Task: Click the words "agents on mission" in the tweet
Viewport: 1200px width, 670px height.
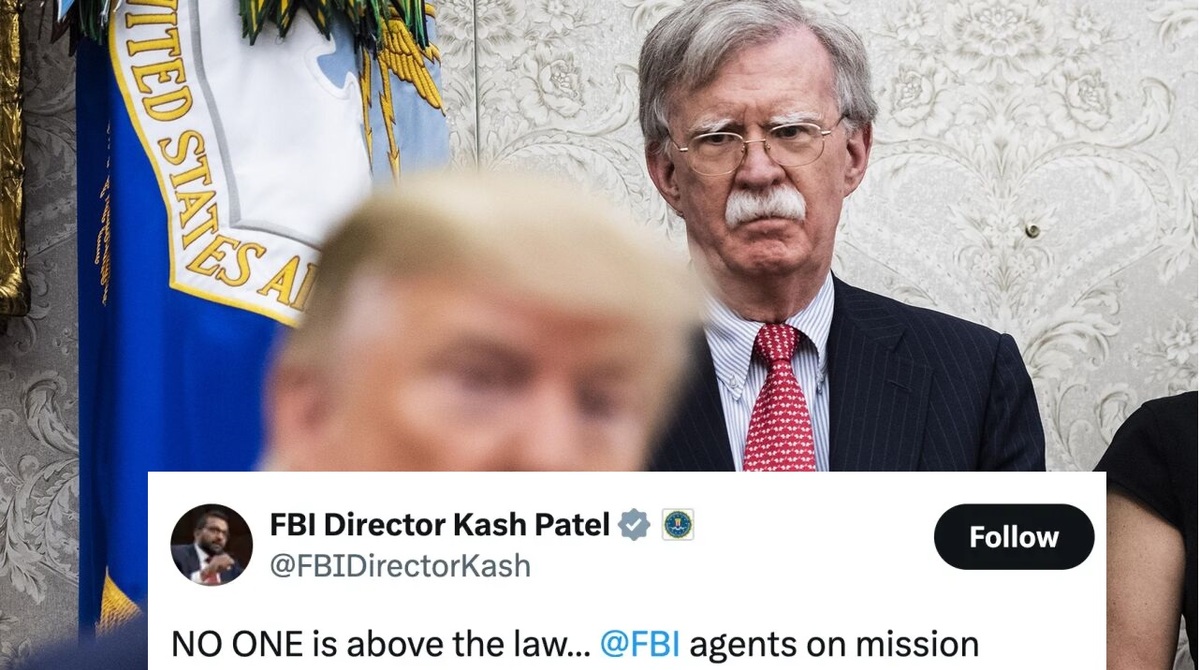Action: tap(834, 644)
